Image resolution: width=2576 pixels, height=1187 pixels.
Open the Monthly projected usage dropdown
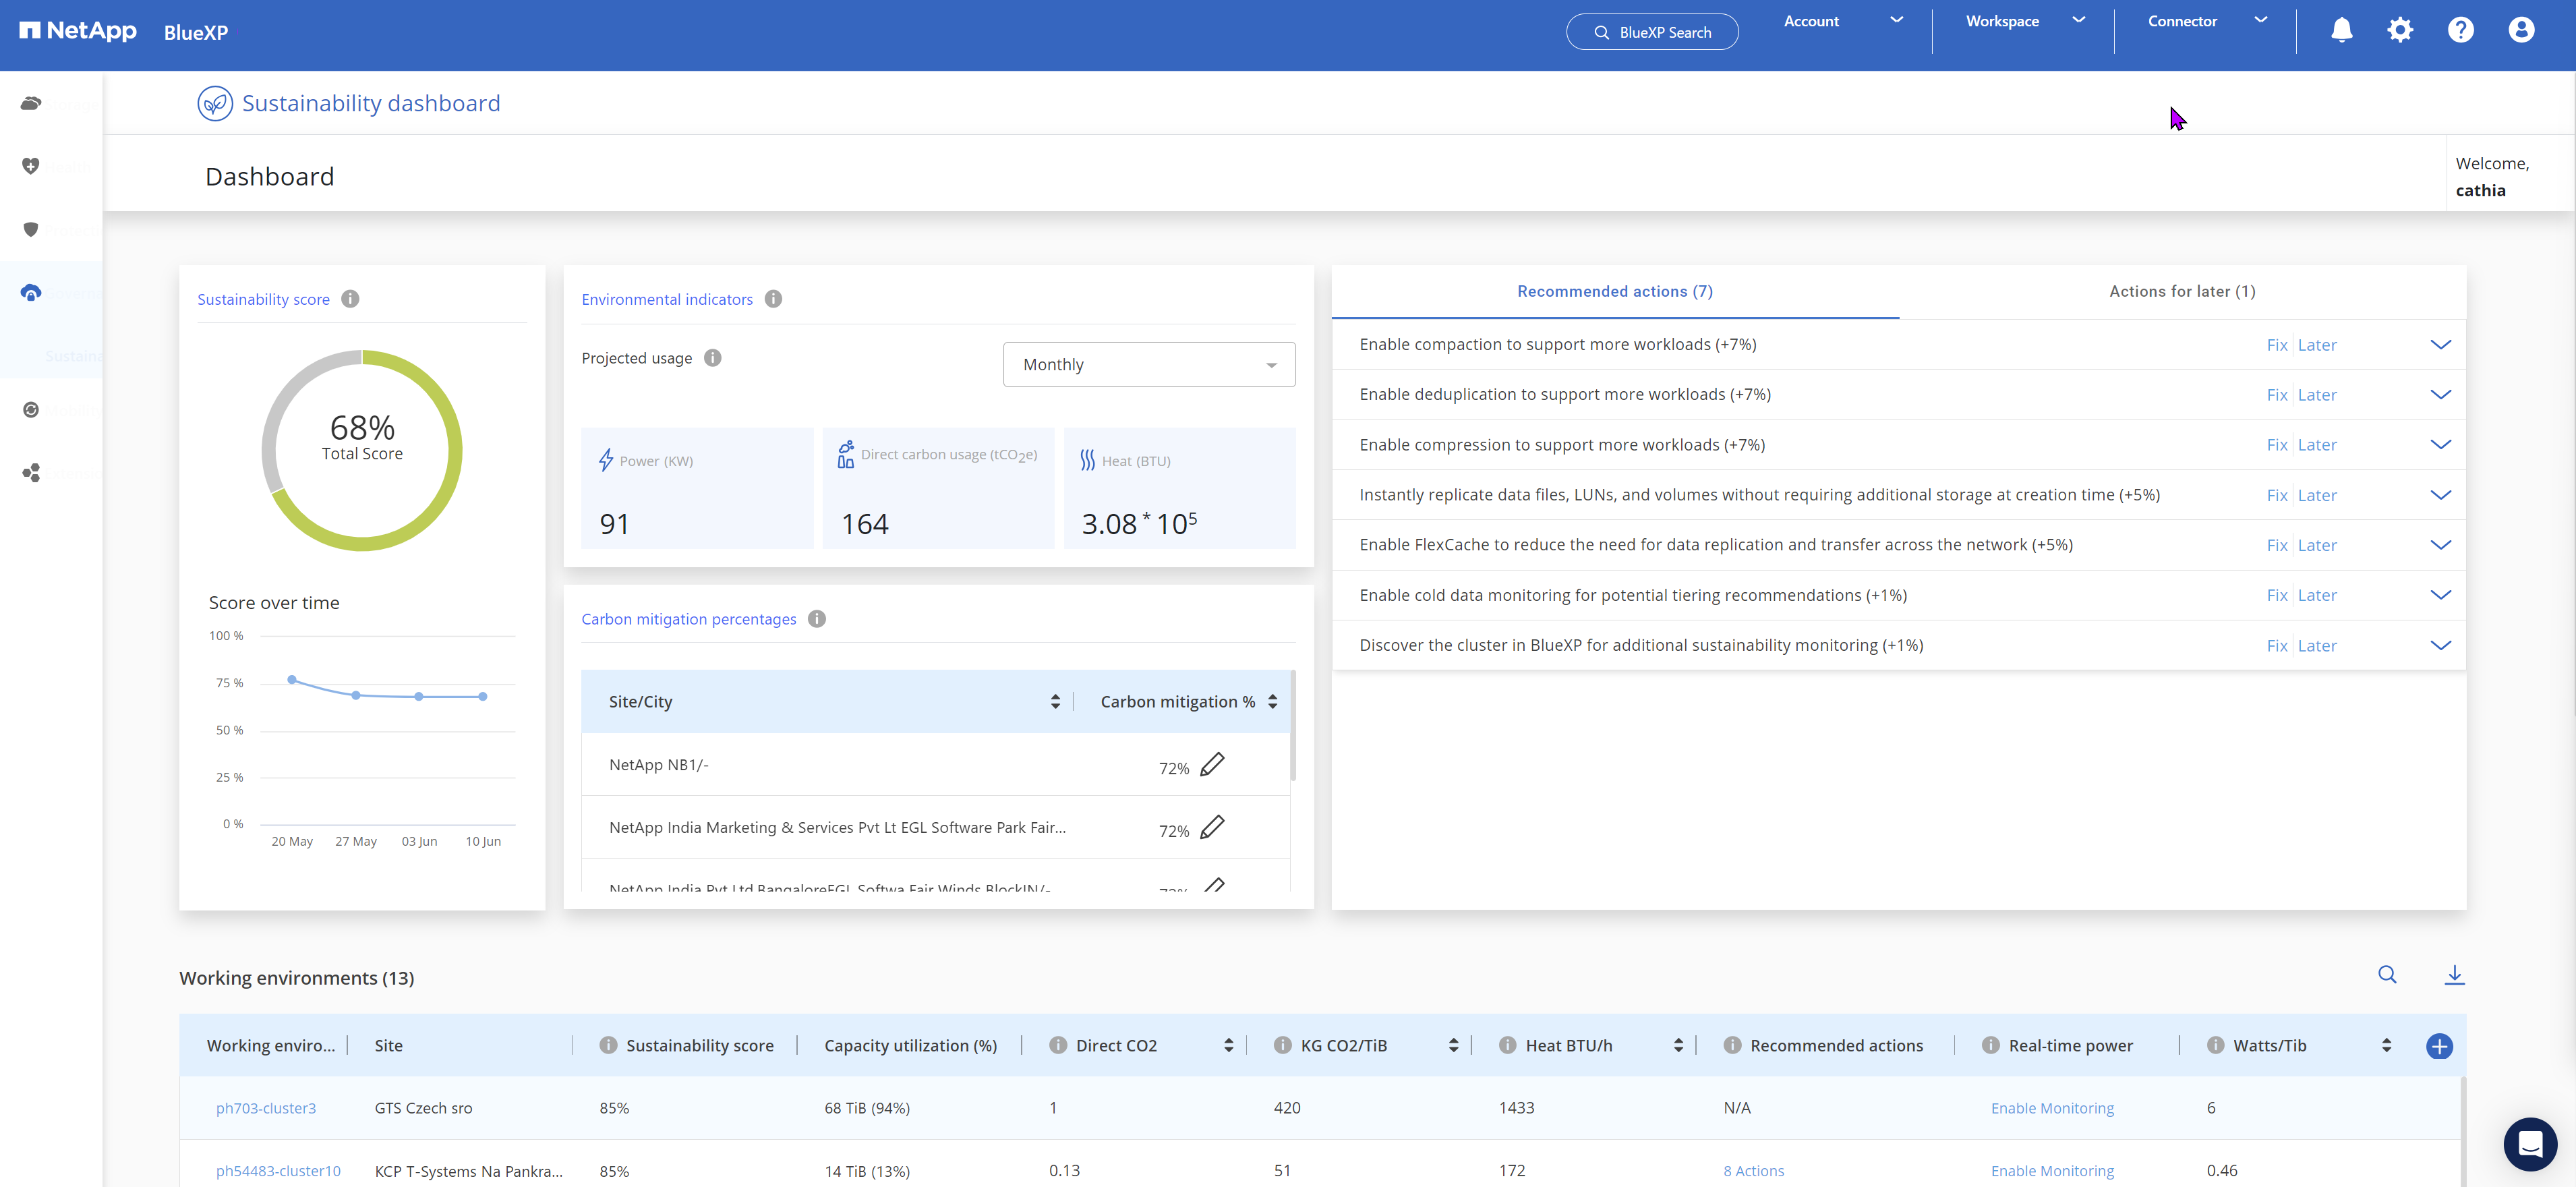tap(1149, 365)
